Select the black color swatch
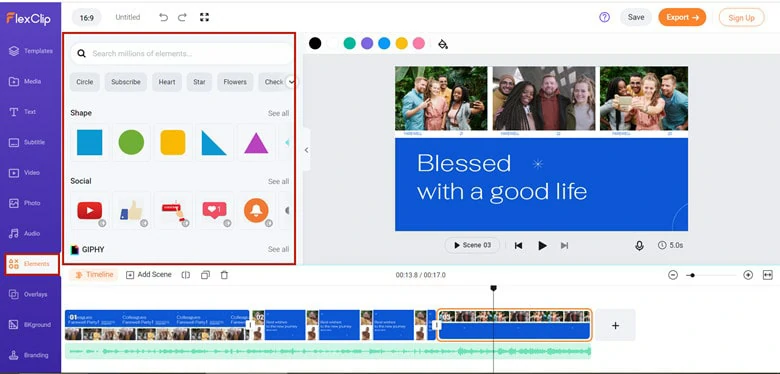 click(x=315, y=43)
